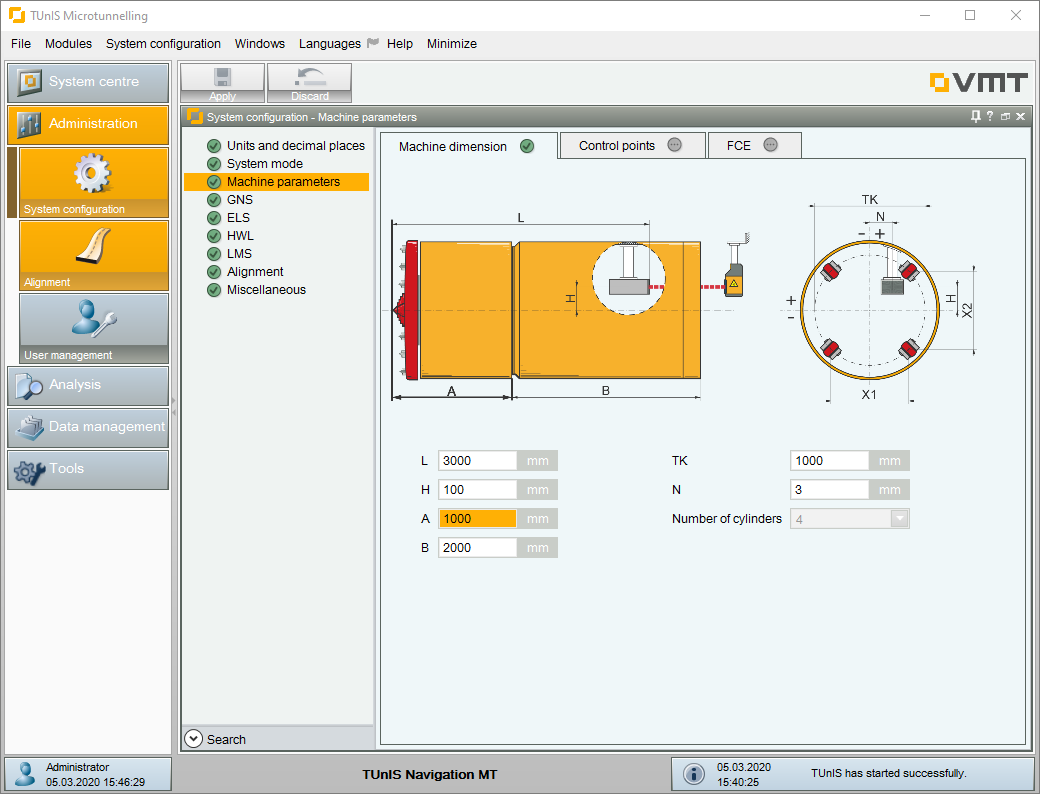The width and height of the screenshot is (1040, 794).
Task: Open the Data management section
Action: [x=88, y=427]
